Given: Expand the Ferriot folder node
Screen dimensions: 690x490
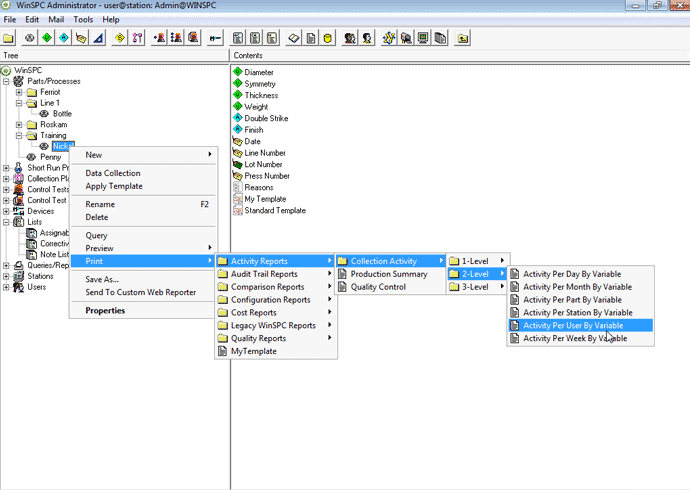Looking at the screenshot, I should coord(19,92).
